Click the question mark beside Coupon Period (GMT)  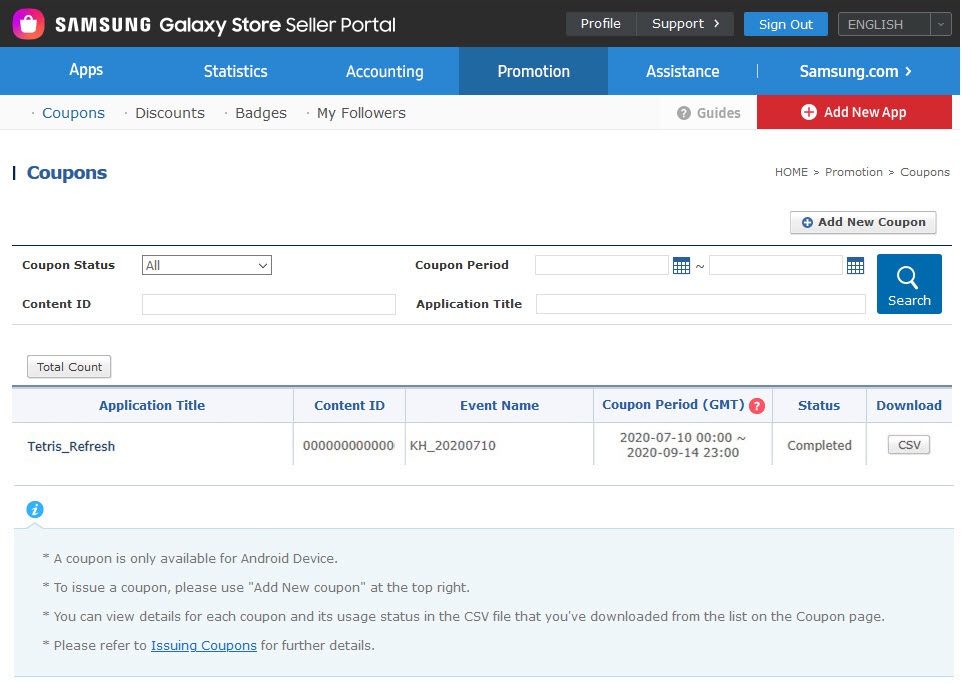757,405
